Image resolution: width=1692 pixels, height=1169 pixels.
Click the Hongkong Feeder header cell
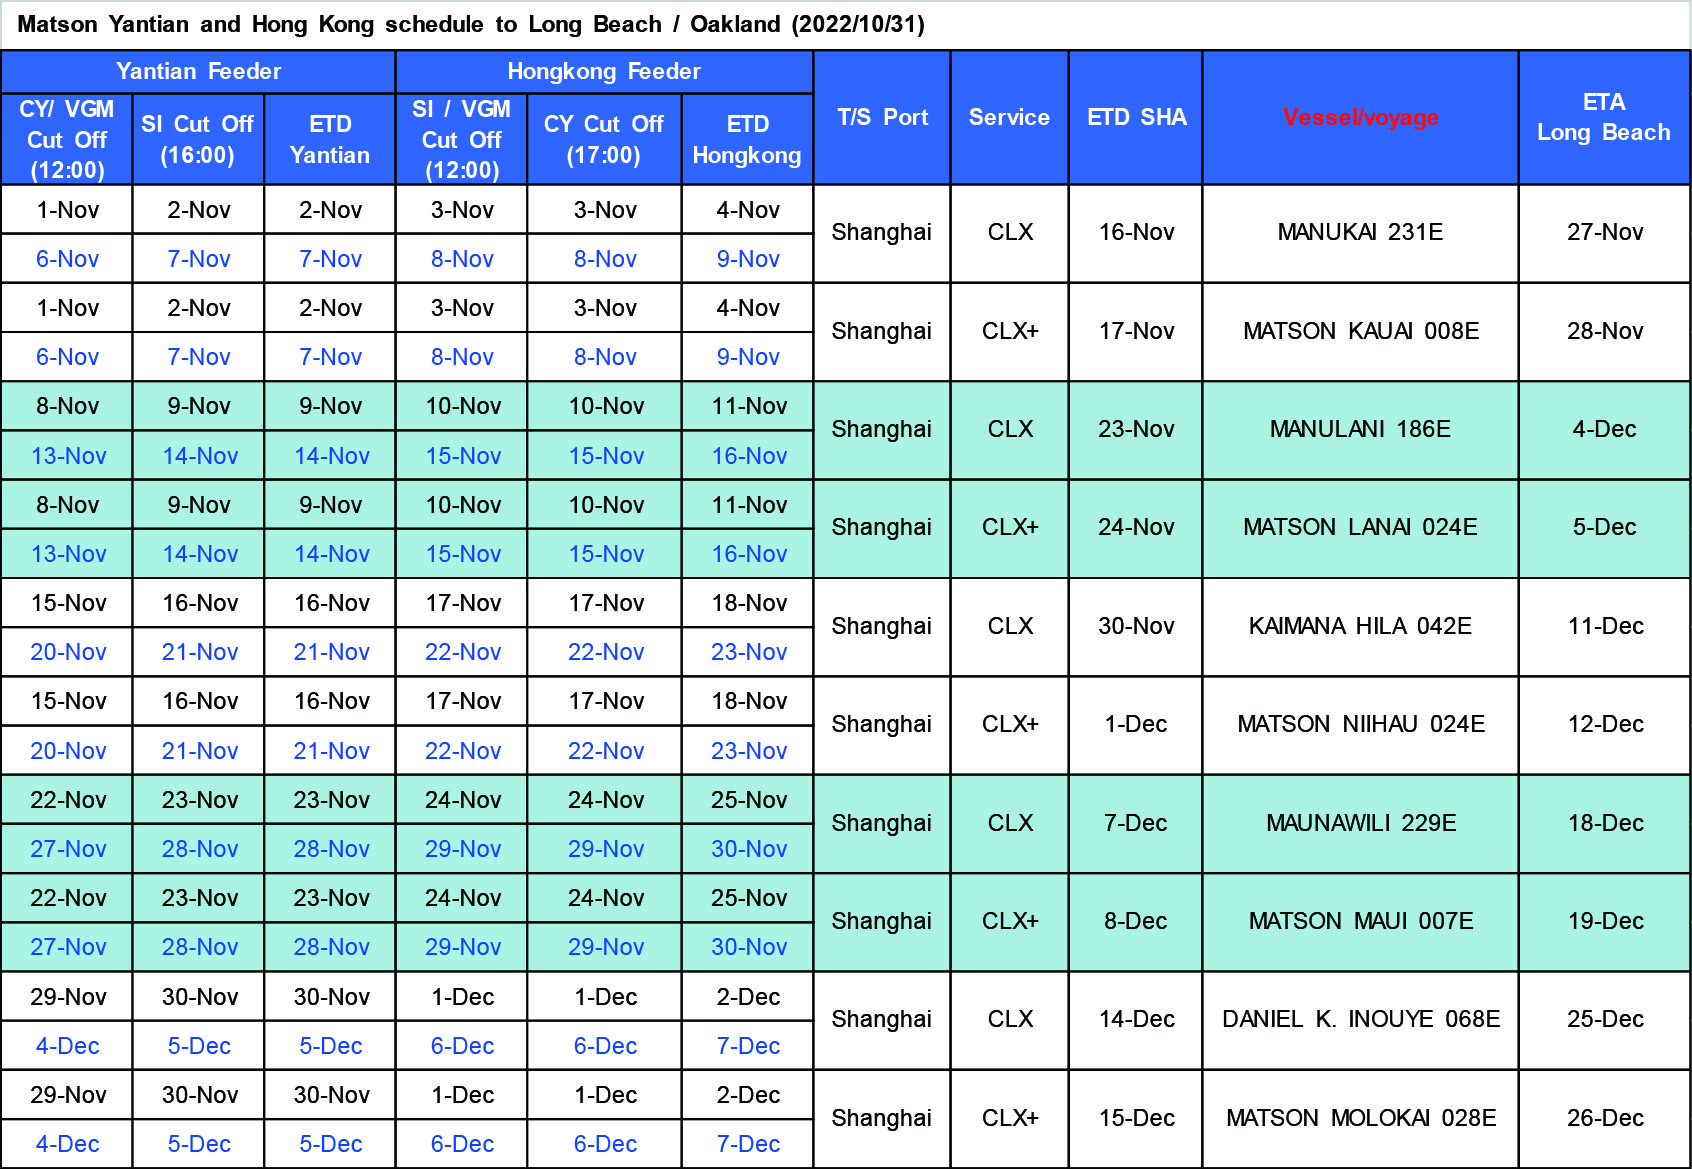[x=604, y=71]
